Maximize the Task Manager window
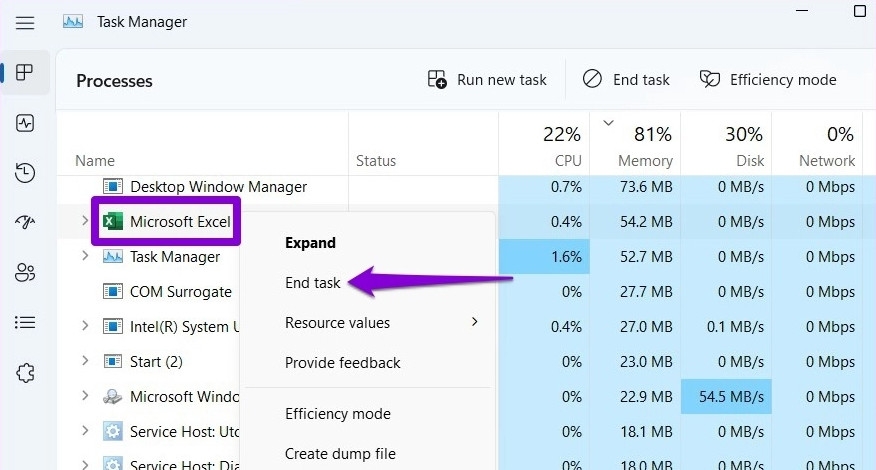Viewport: 876px width, 470px height. [x=860, y=11]
